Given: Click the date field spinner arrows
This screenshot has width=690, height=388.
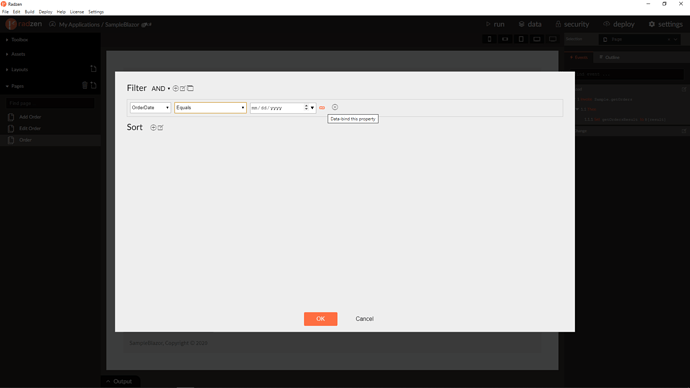Looking at the screenshot, I should click(306, 108).
